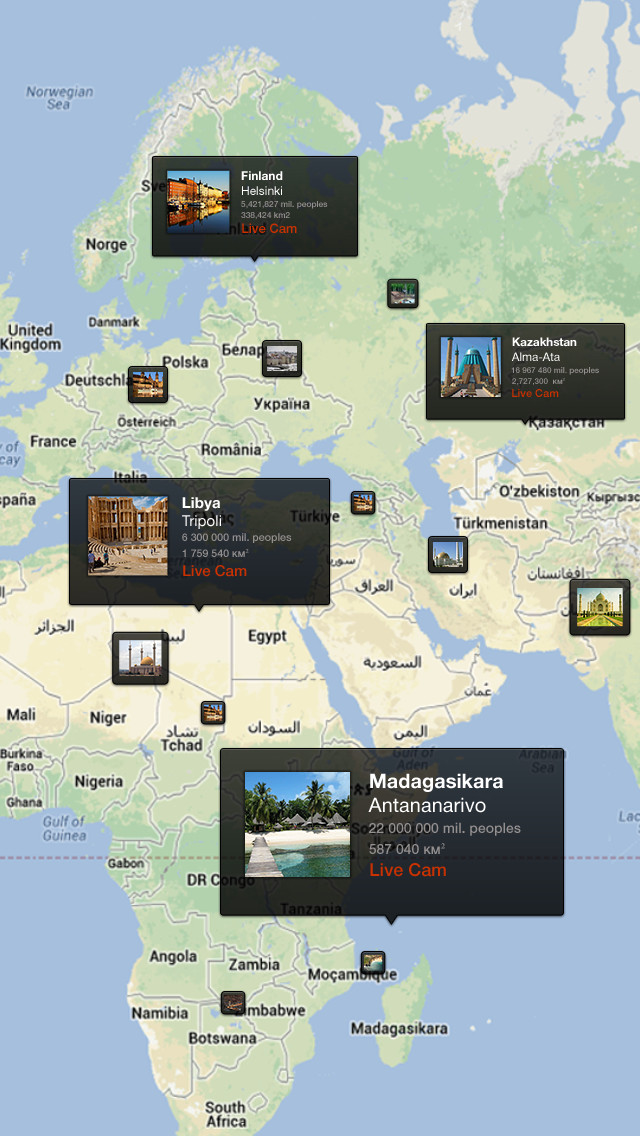The height and width of the screenshot is (1136, 640).
Task: Select the Finland popup title
Action: click(x=262, y=175)
